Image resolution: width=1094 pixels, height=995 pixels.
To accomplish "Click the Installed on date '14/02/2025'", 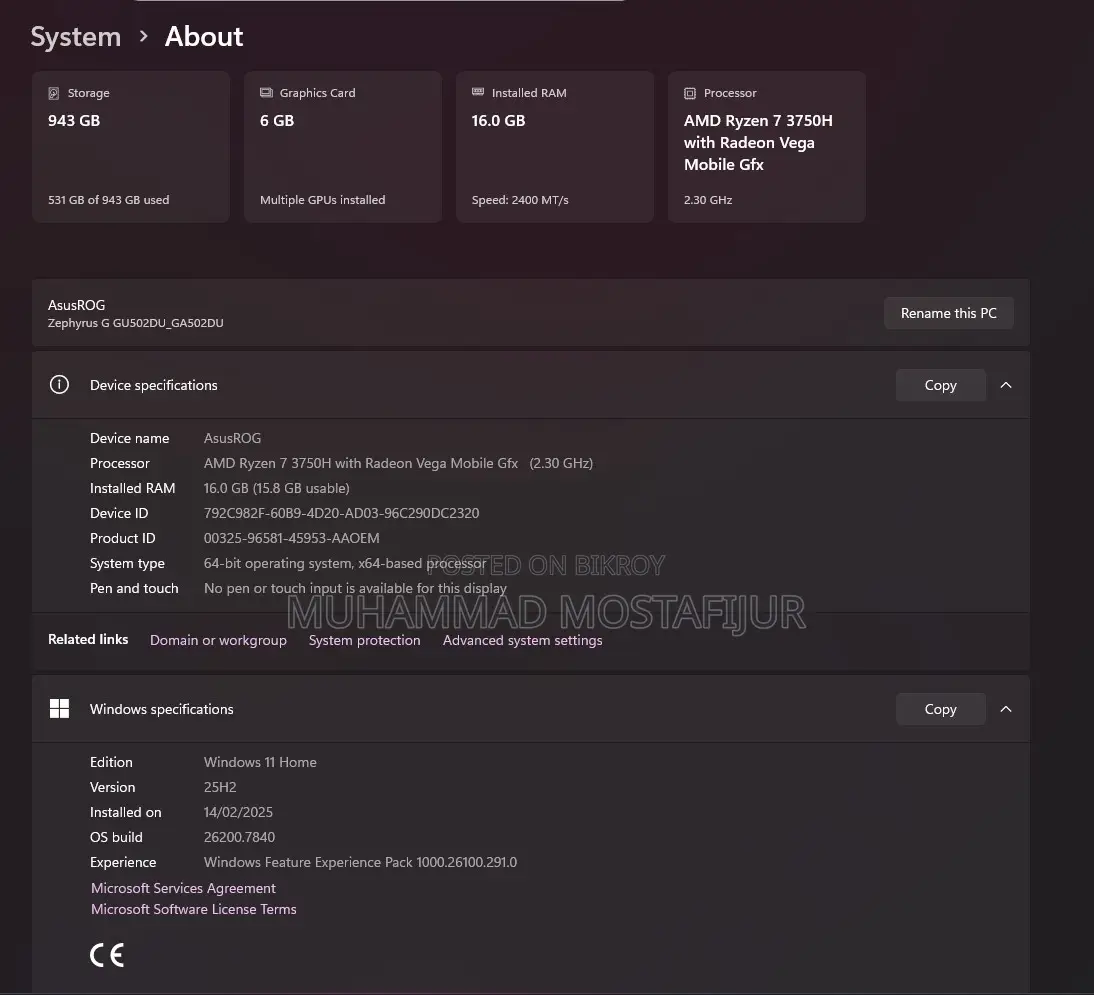I will point(238,812).
